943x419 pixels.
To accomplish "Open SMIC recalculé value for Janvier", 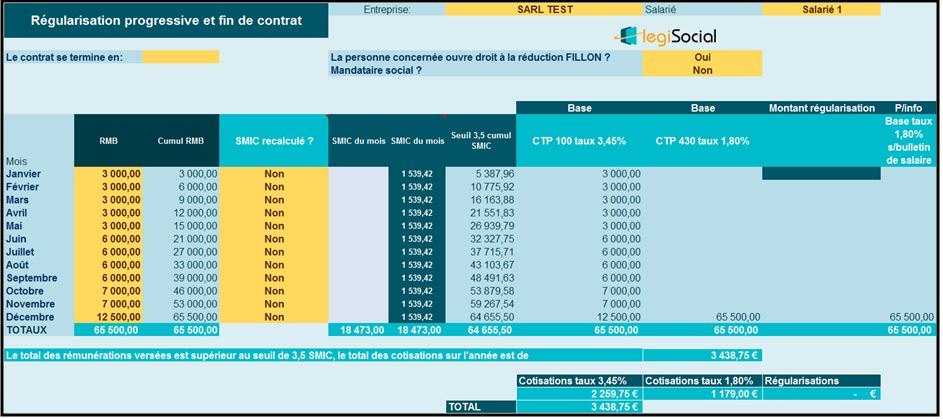I will pyautogui.click(x=274, y=174).
